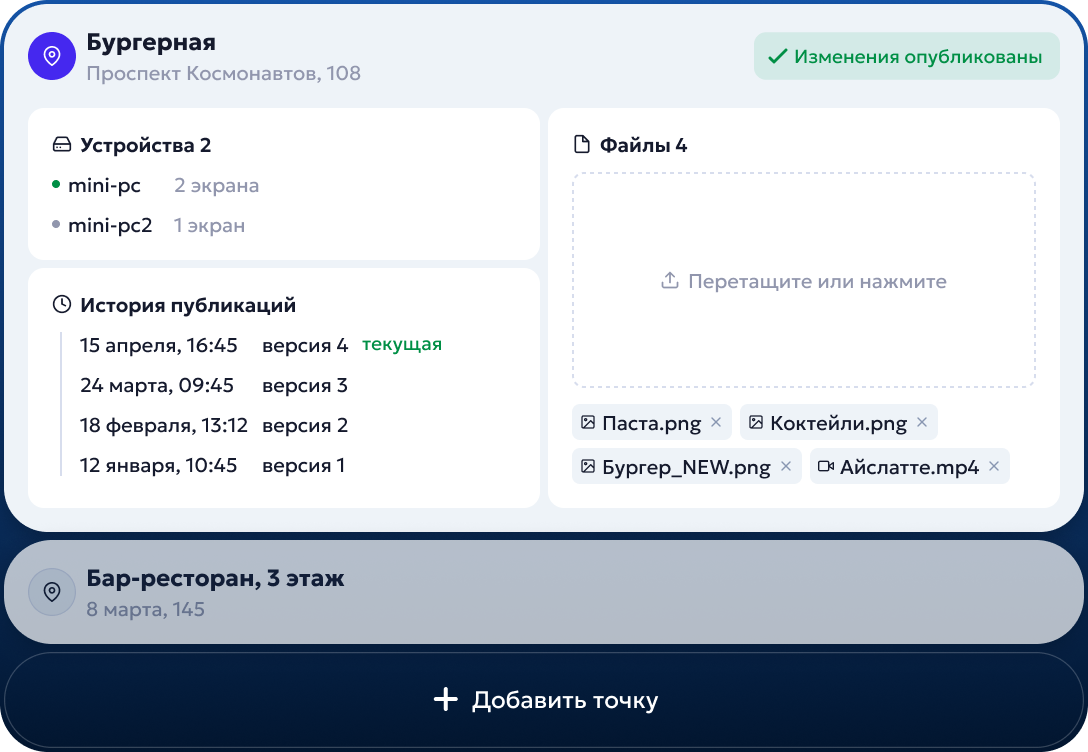Click the Добавить точку button label
1088x752 pixels.
[565, 700]
